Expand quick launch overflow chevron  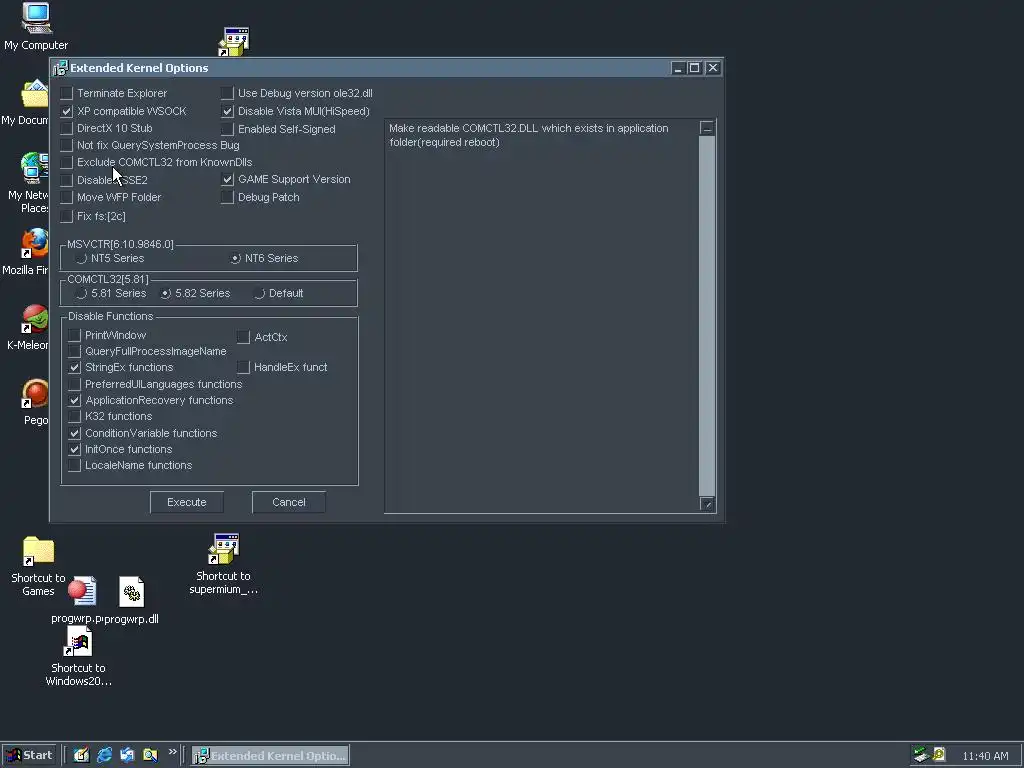pyautogui.click(x=172, y=752)
